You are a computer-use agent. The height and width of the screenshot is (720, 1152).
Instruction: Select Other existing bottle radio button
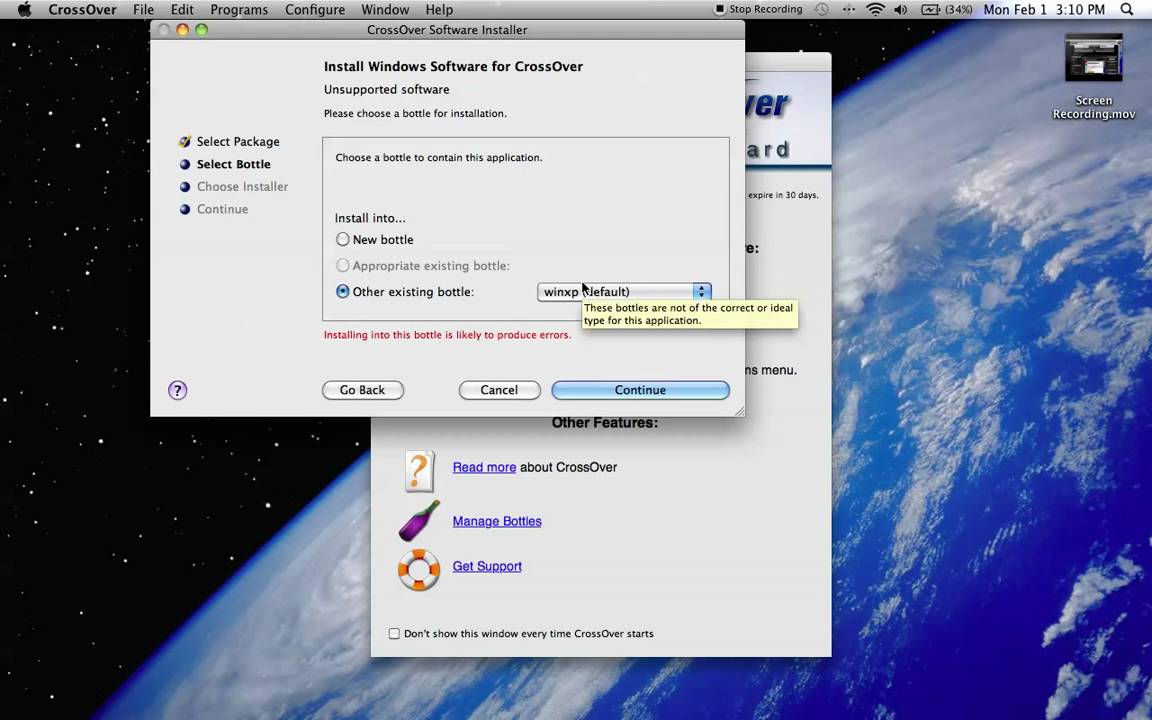pos(342,292)
